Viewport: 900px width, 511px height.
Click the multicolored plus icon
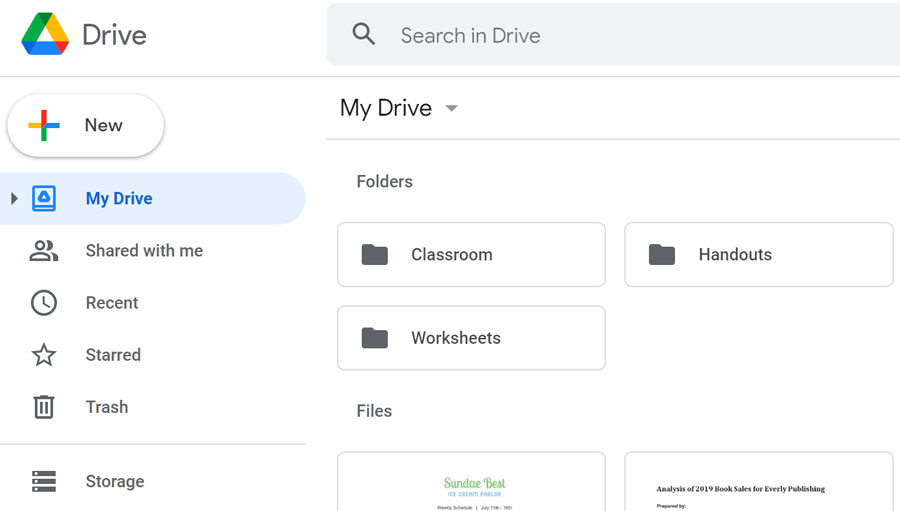pyautogui.click(x=44, y=126)
